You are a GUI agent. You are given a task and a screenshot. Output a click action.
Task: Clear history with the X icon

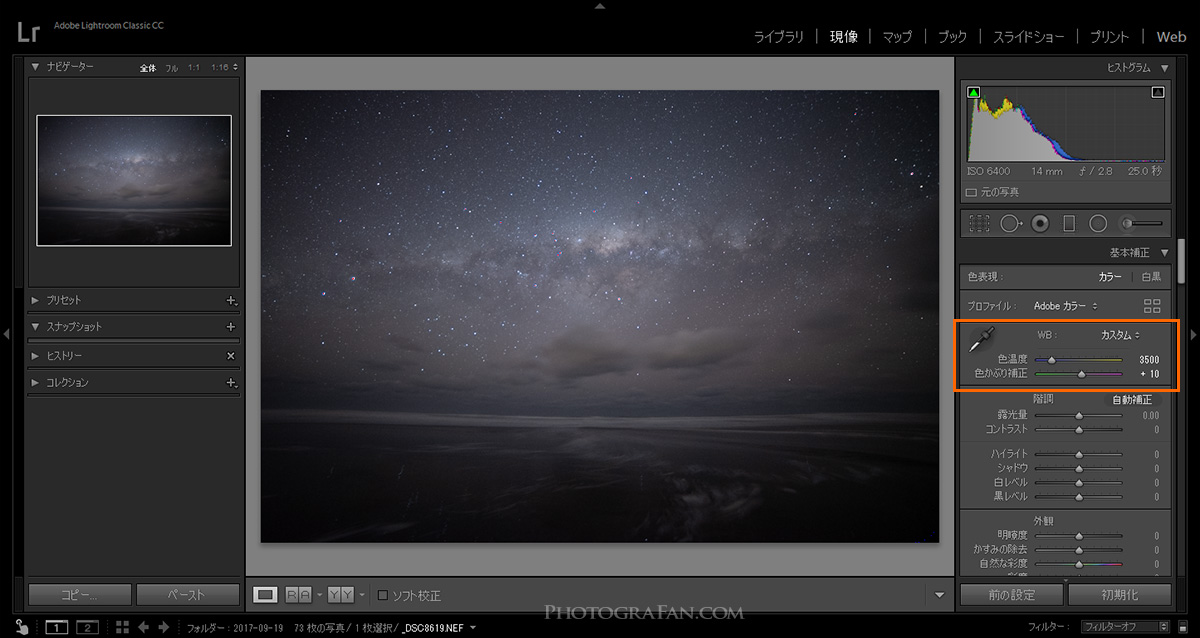click(231, 355)
